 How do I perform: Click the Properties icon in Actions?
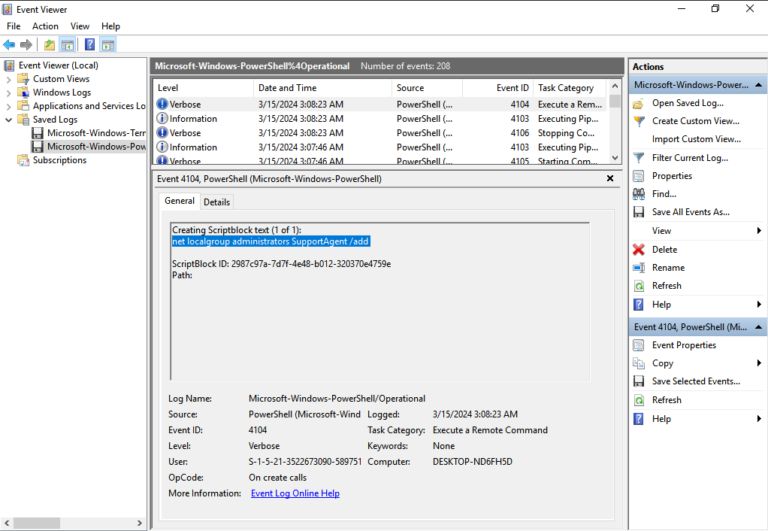pos(639,176)
